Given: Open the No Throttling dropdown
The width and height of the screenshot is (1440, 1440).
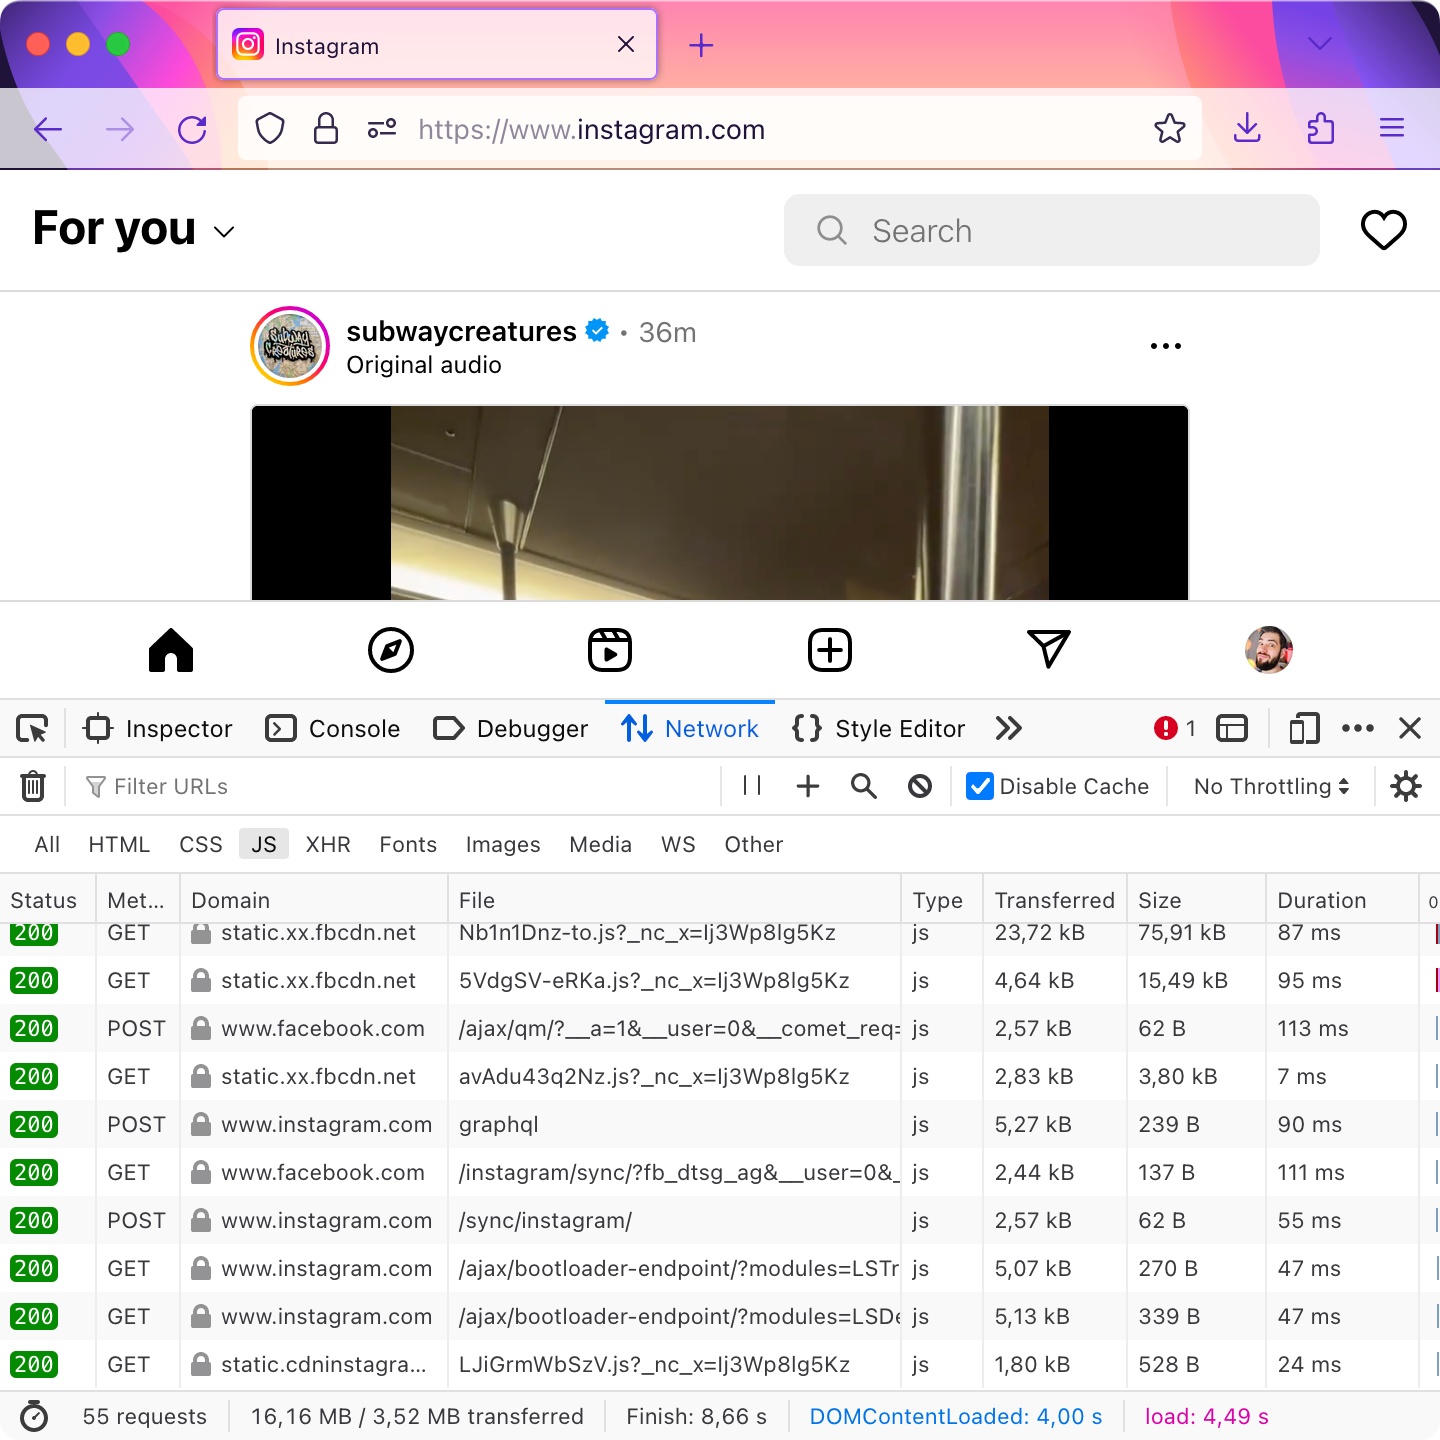Looking at the screenshot, I should tap(1271, 787).
